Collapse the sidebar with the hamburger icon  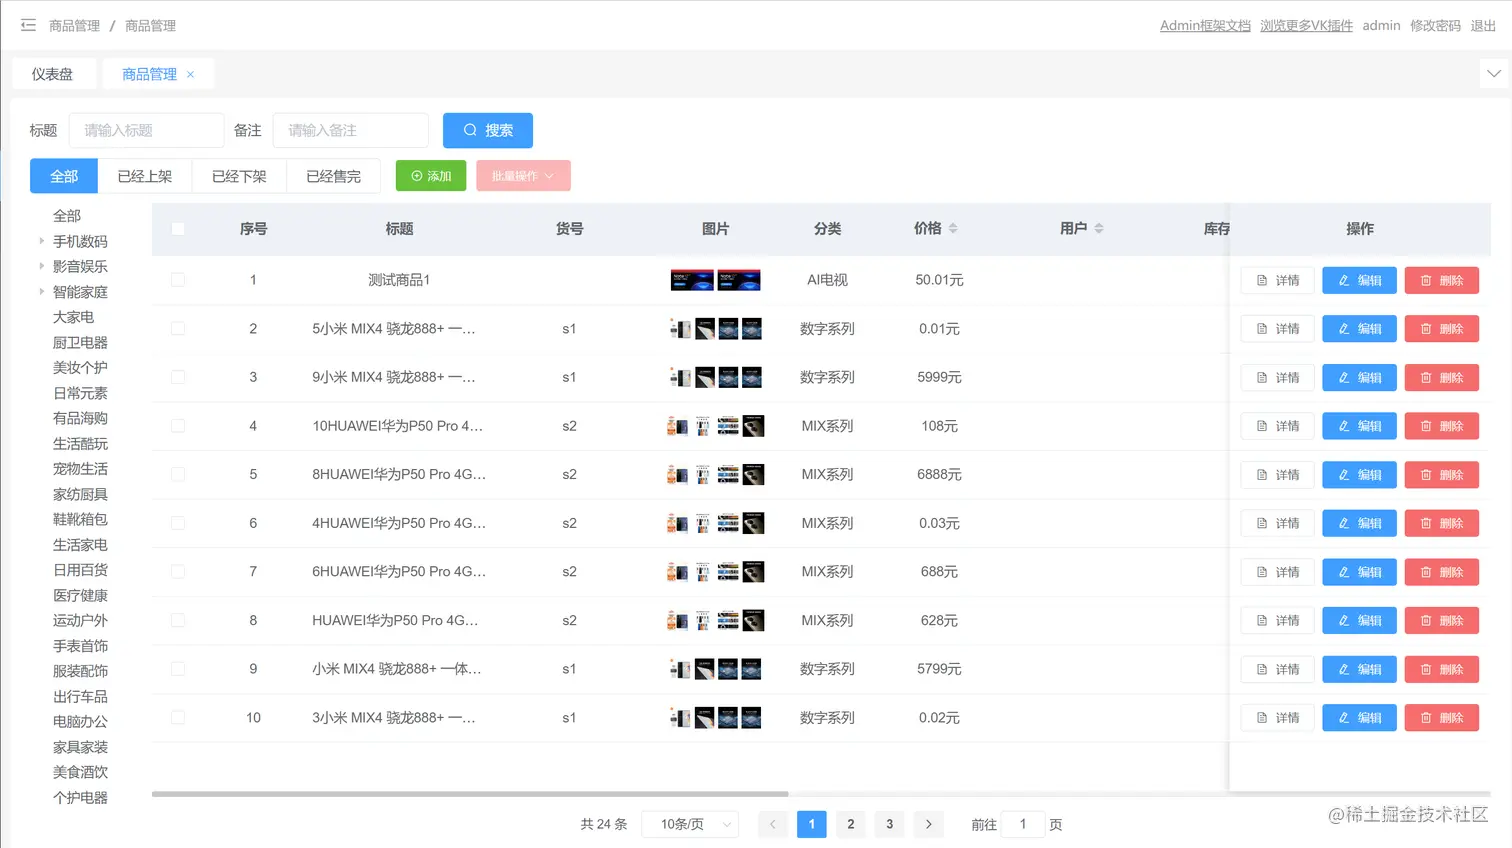[28, 25]
